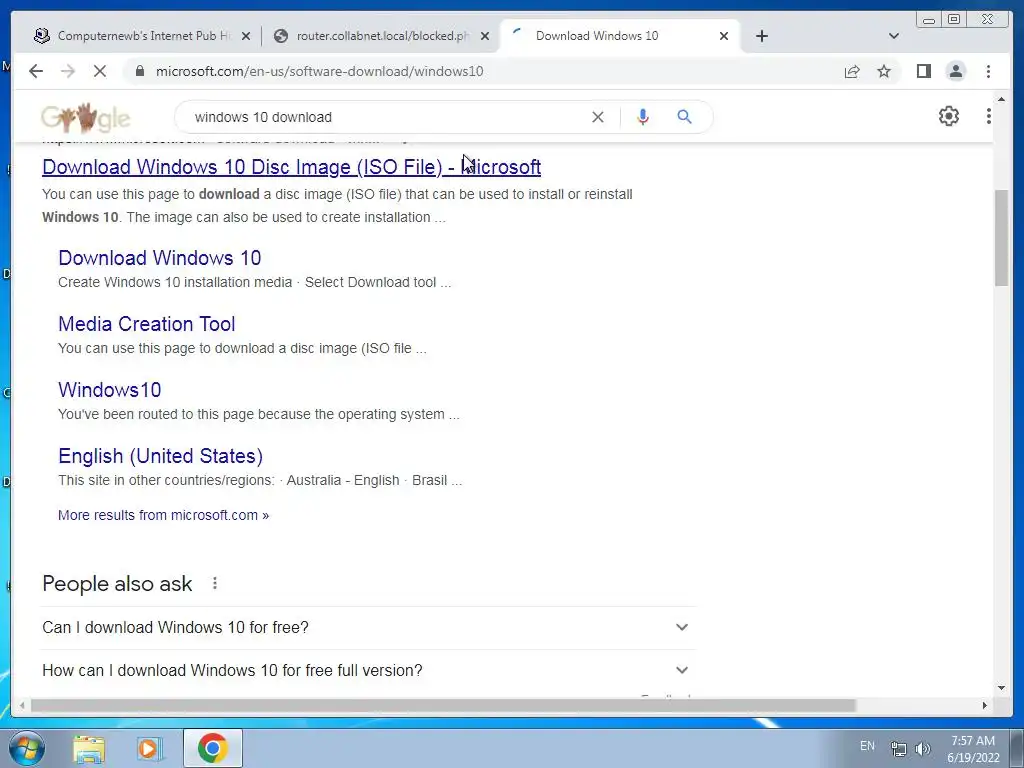Click the vertical scrollbar thumb
This screenshot has width=1024, height=768.
tap(1001, 238)
